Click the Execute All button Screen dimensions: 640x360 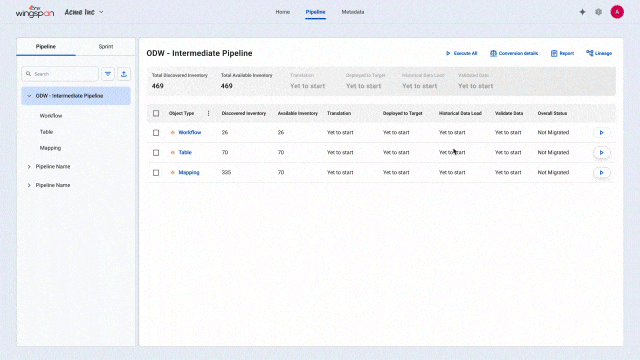(x=461, y=53)
